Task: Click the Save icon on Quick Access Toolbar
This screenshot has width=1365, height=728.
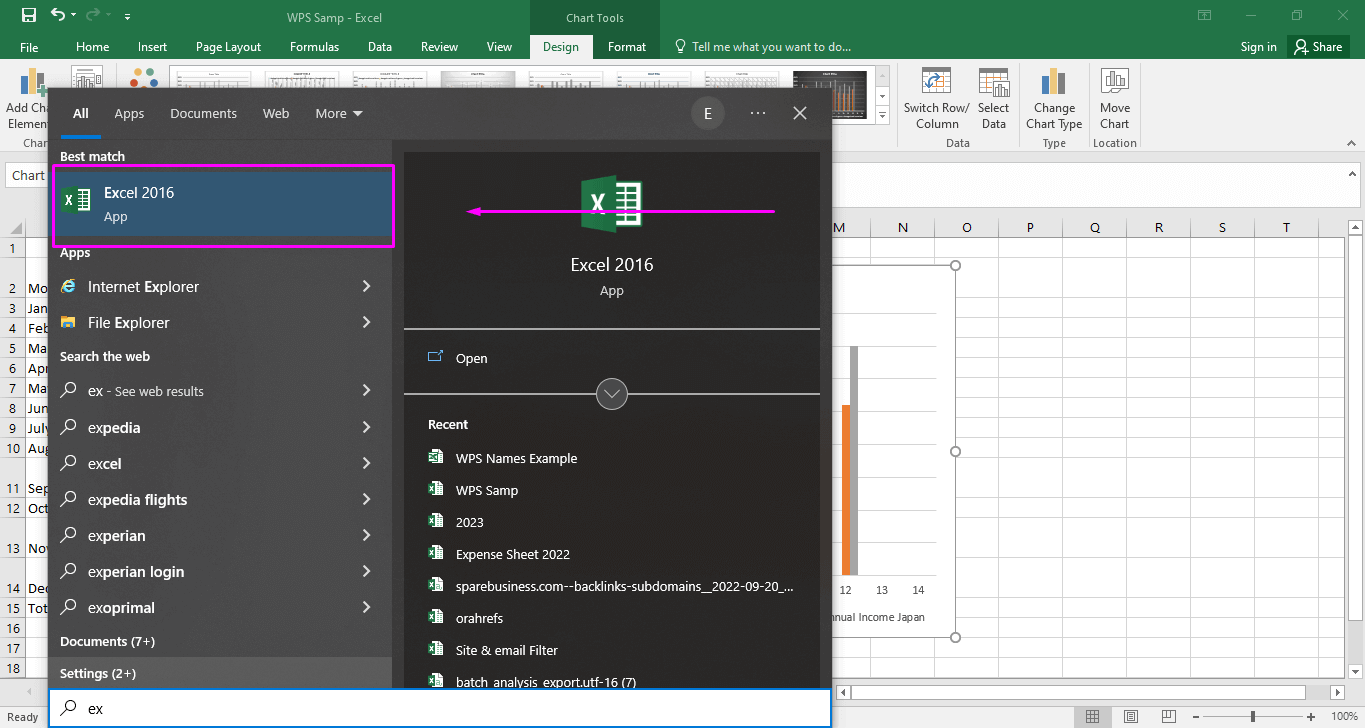Action: point(27,15)
